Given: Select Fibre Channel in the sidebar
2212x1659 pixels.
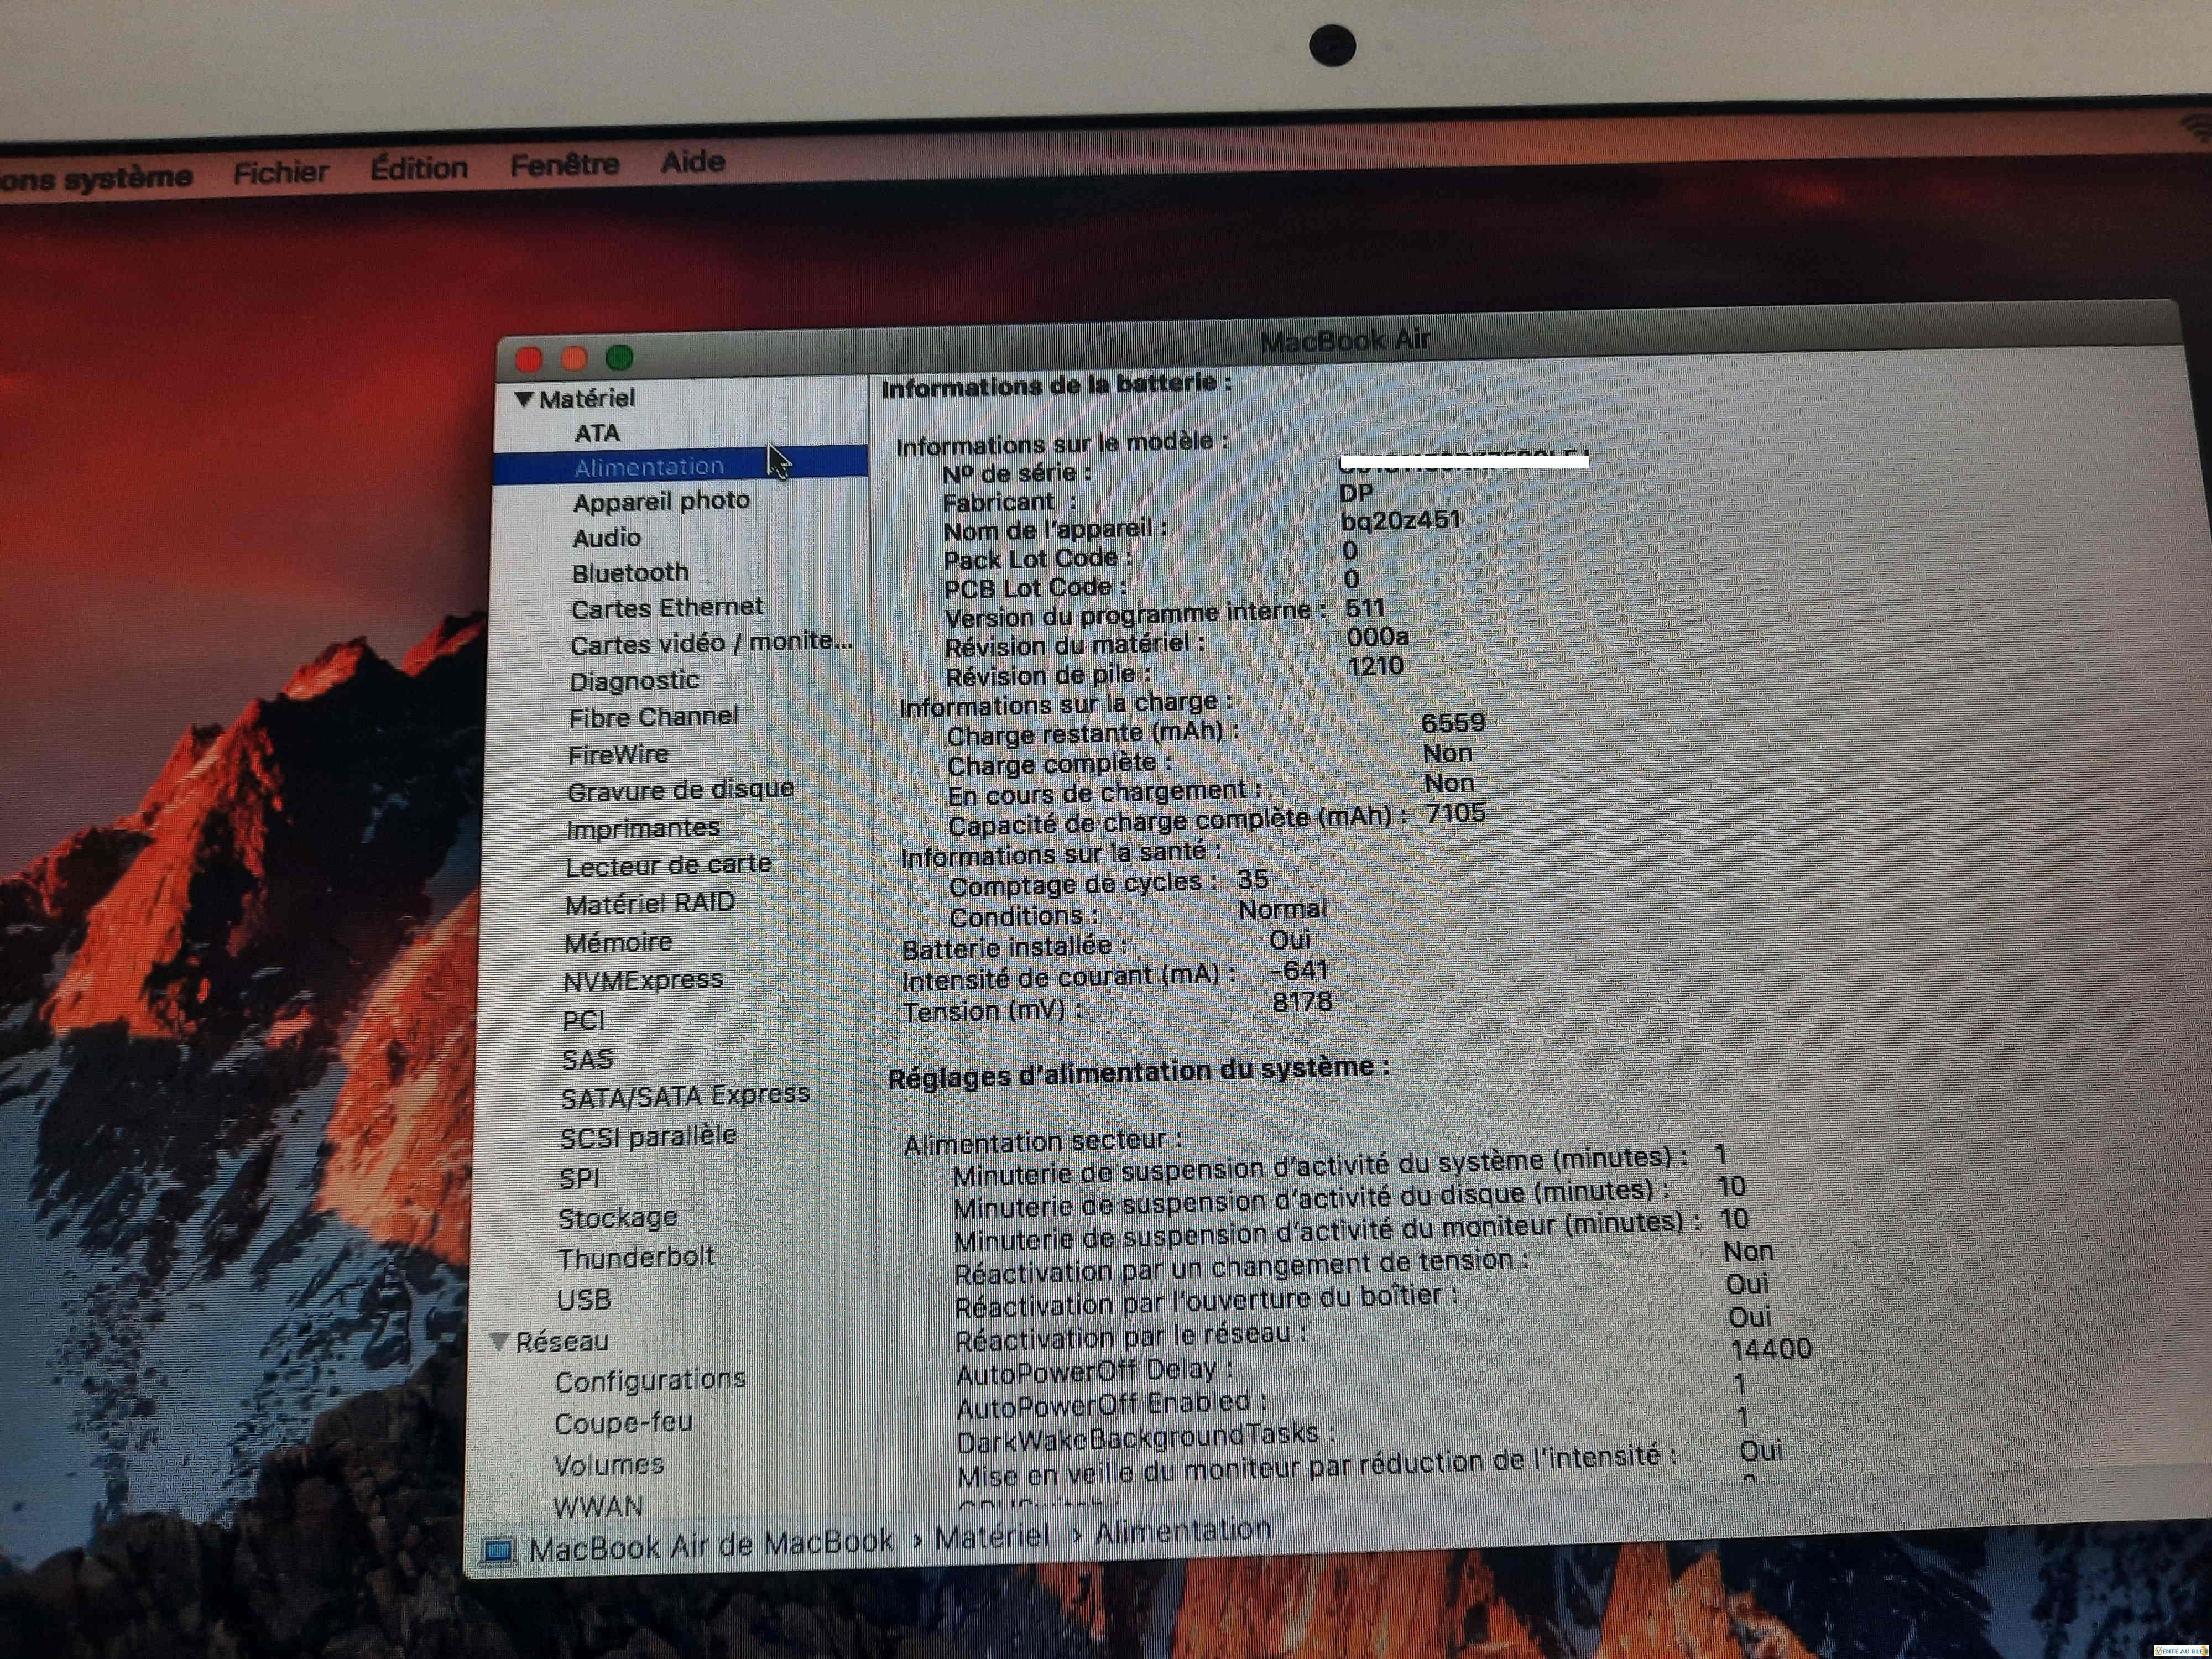Looking at the screenshot, I should tap(653, 717).
